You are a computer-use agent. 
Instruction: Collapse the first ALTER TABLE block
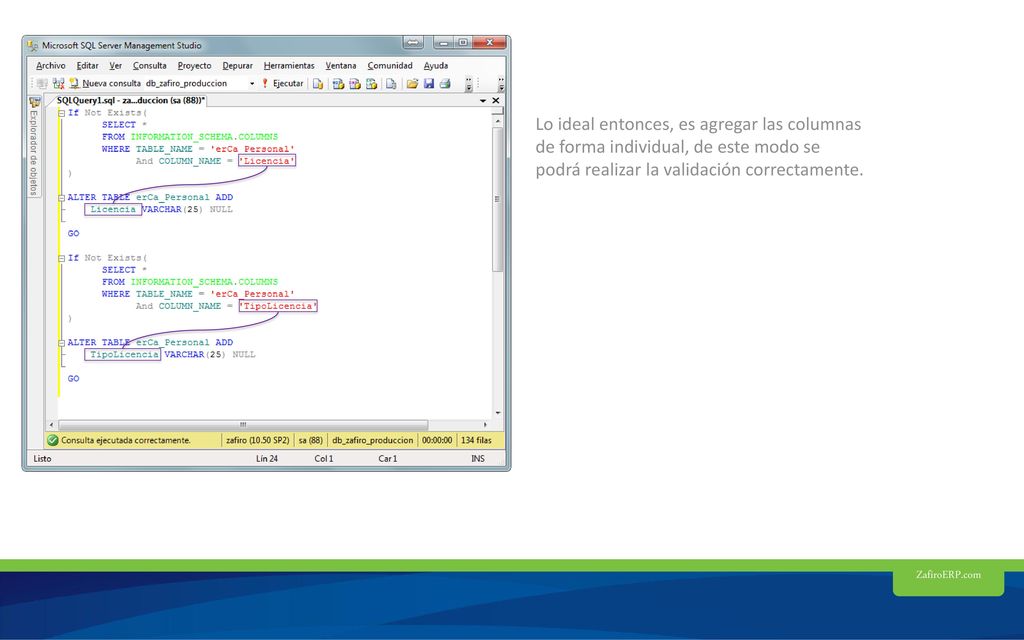tap(61, 197)
